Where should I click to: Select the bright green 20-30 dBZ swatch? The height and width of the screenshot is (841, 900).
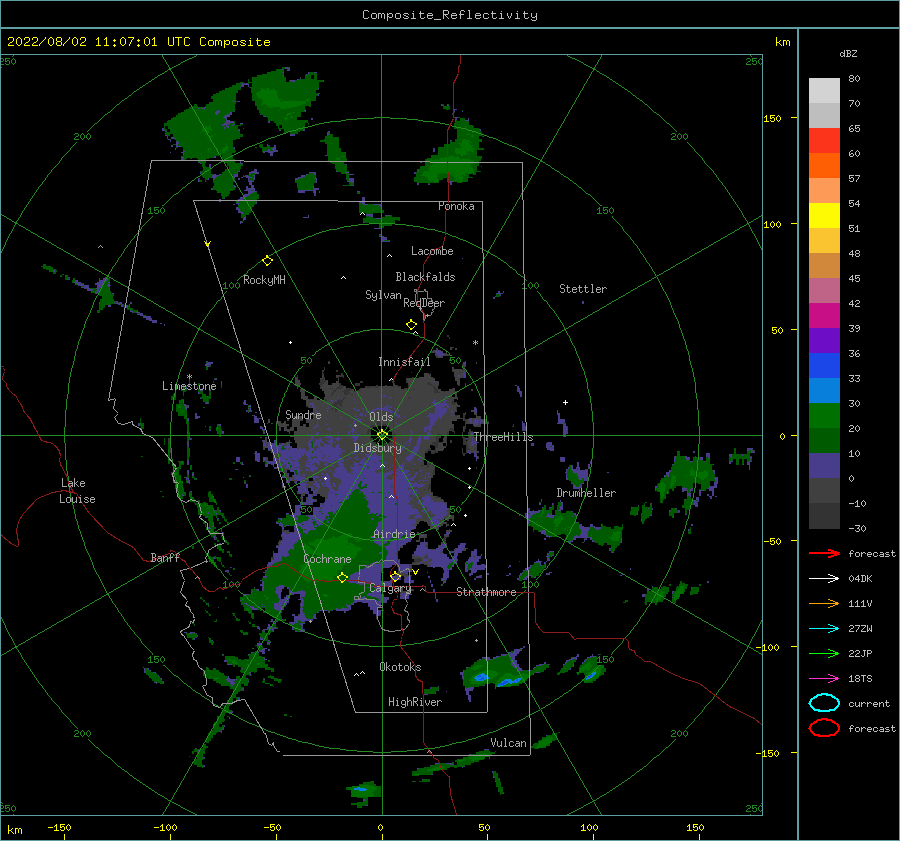(824, 415)
